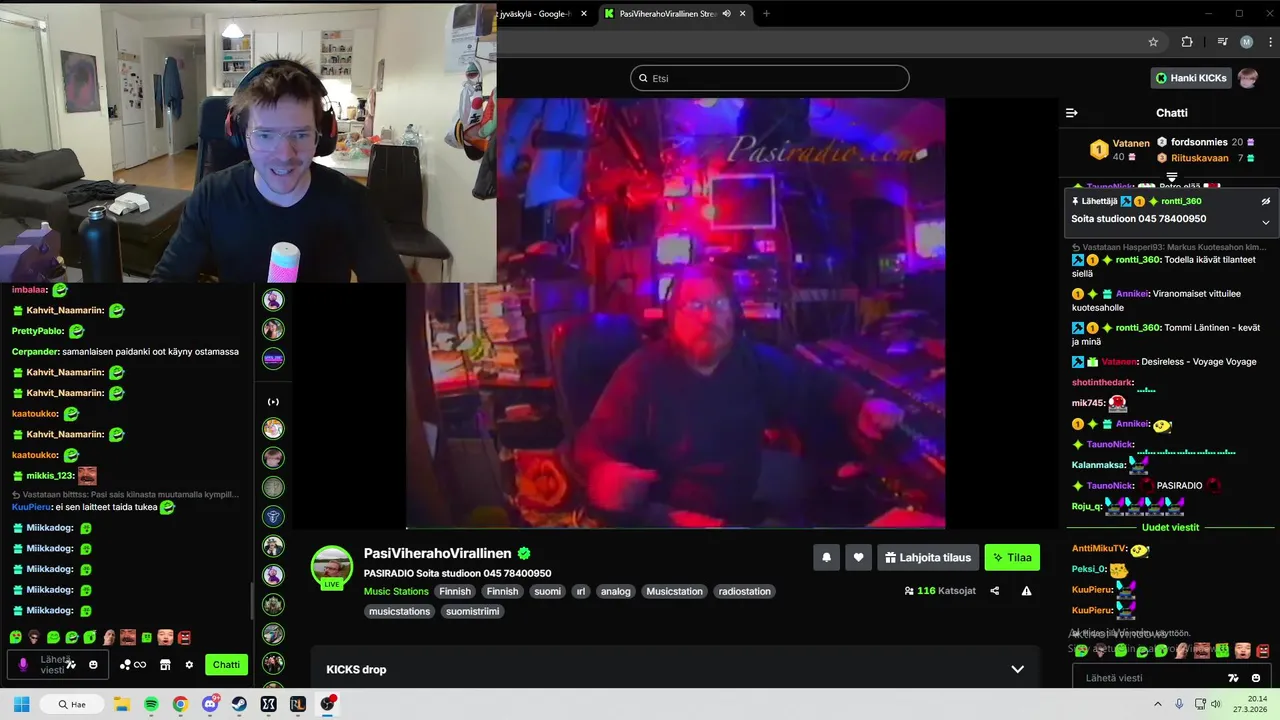1280x720 pixels.
Task: Jump to new messages via Uudet viestit
Action: click(x=1170, y=527)
